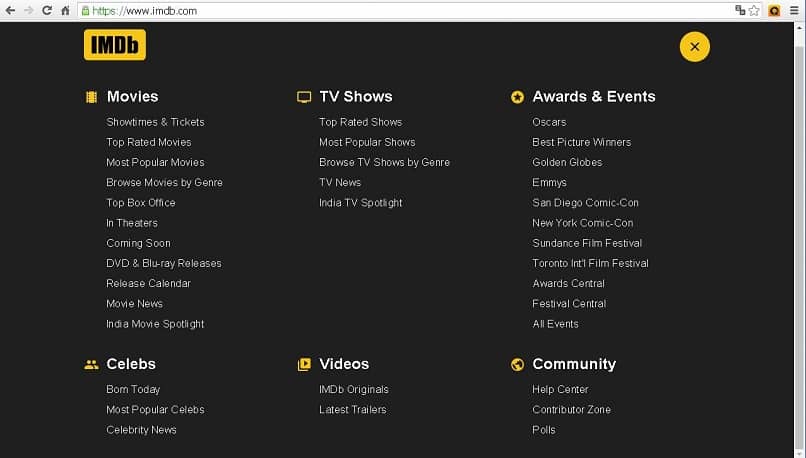This screenshot has width=806, height=458.
Task: Open Born Today under Celebs
Action: tap(133, 390)
